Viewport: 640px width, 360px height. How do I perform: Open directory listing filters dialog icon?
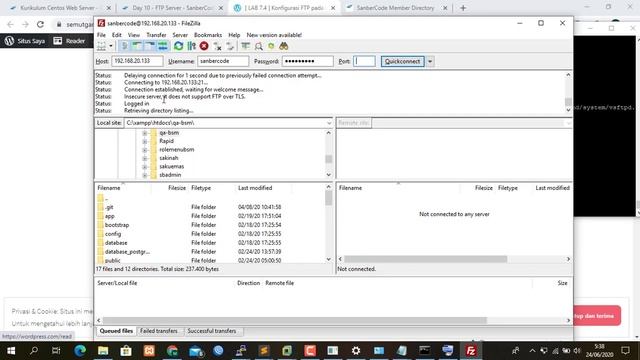pos(245,46)
